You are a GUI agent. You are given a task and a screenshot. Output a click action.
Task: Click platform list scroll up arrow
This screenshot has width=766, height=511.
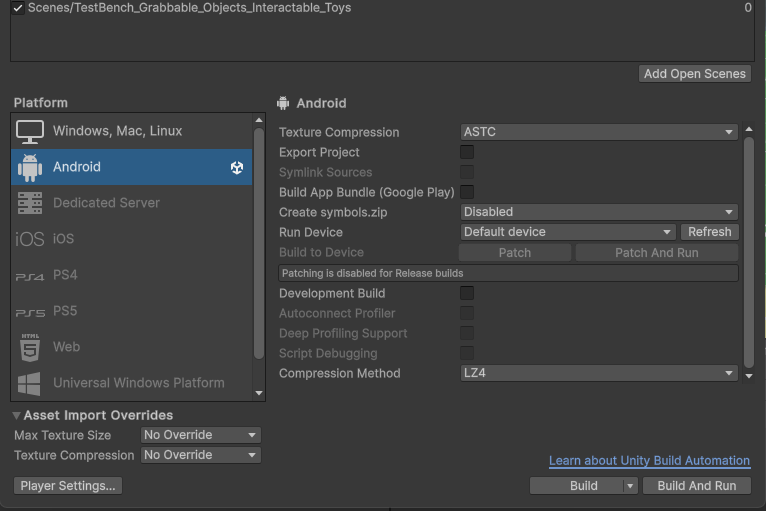pyautogui.click(x=259, y=120)
